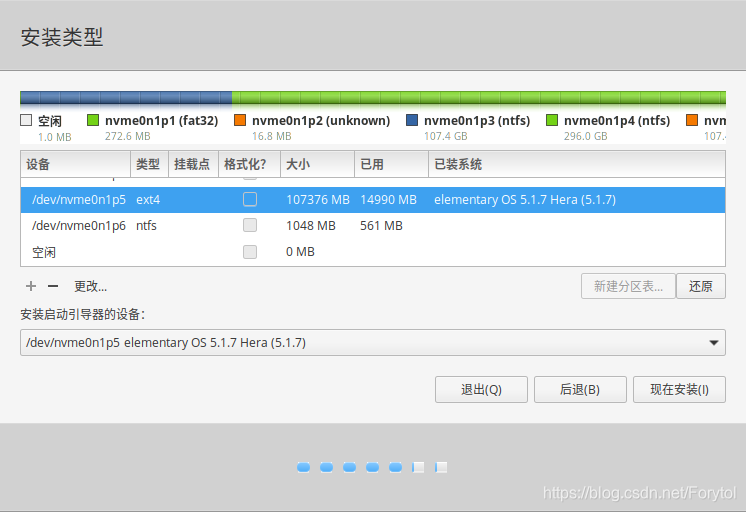The image size is (746, 512).
Task: Click the 现在安装(I) install now button
Action: pos(679,390)
